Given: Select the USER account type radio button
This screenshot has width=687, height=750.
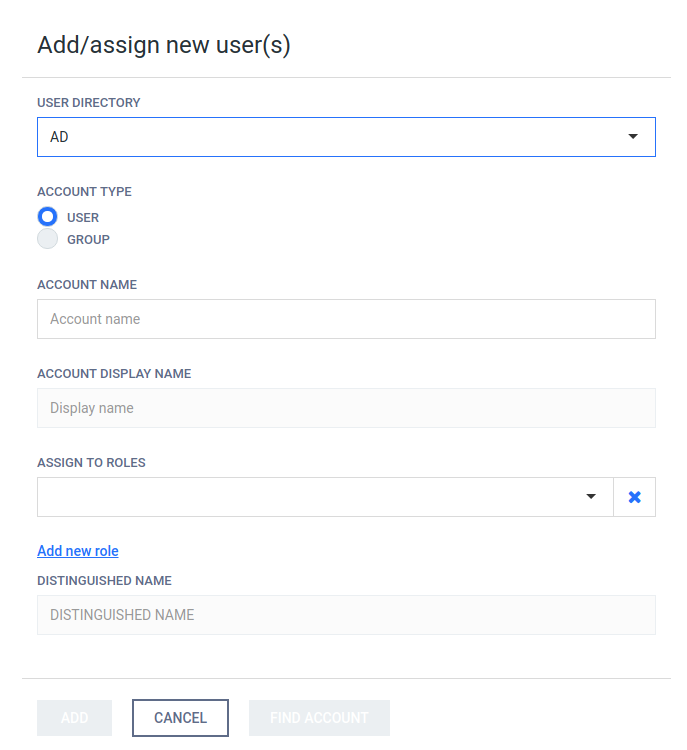Looking at the screenshot, I should tap(47, 217).
